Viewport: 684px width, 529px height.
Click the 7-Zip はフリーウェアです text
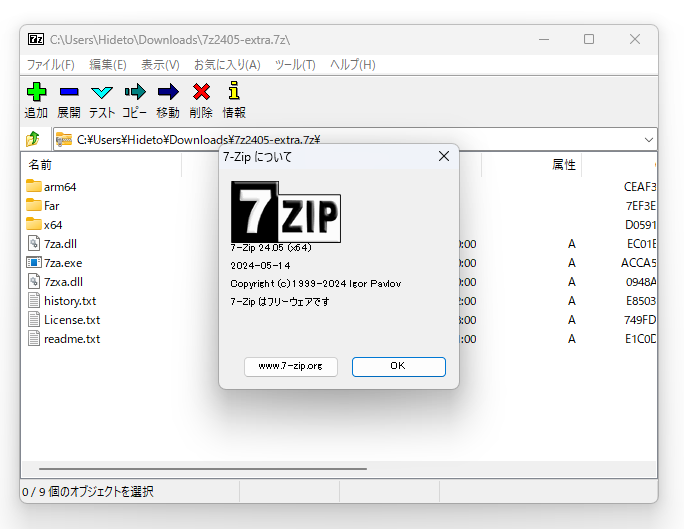click(280, 301)
